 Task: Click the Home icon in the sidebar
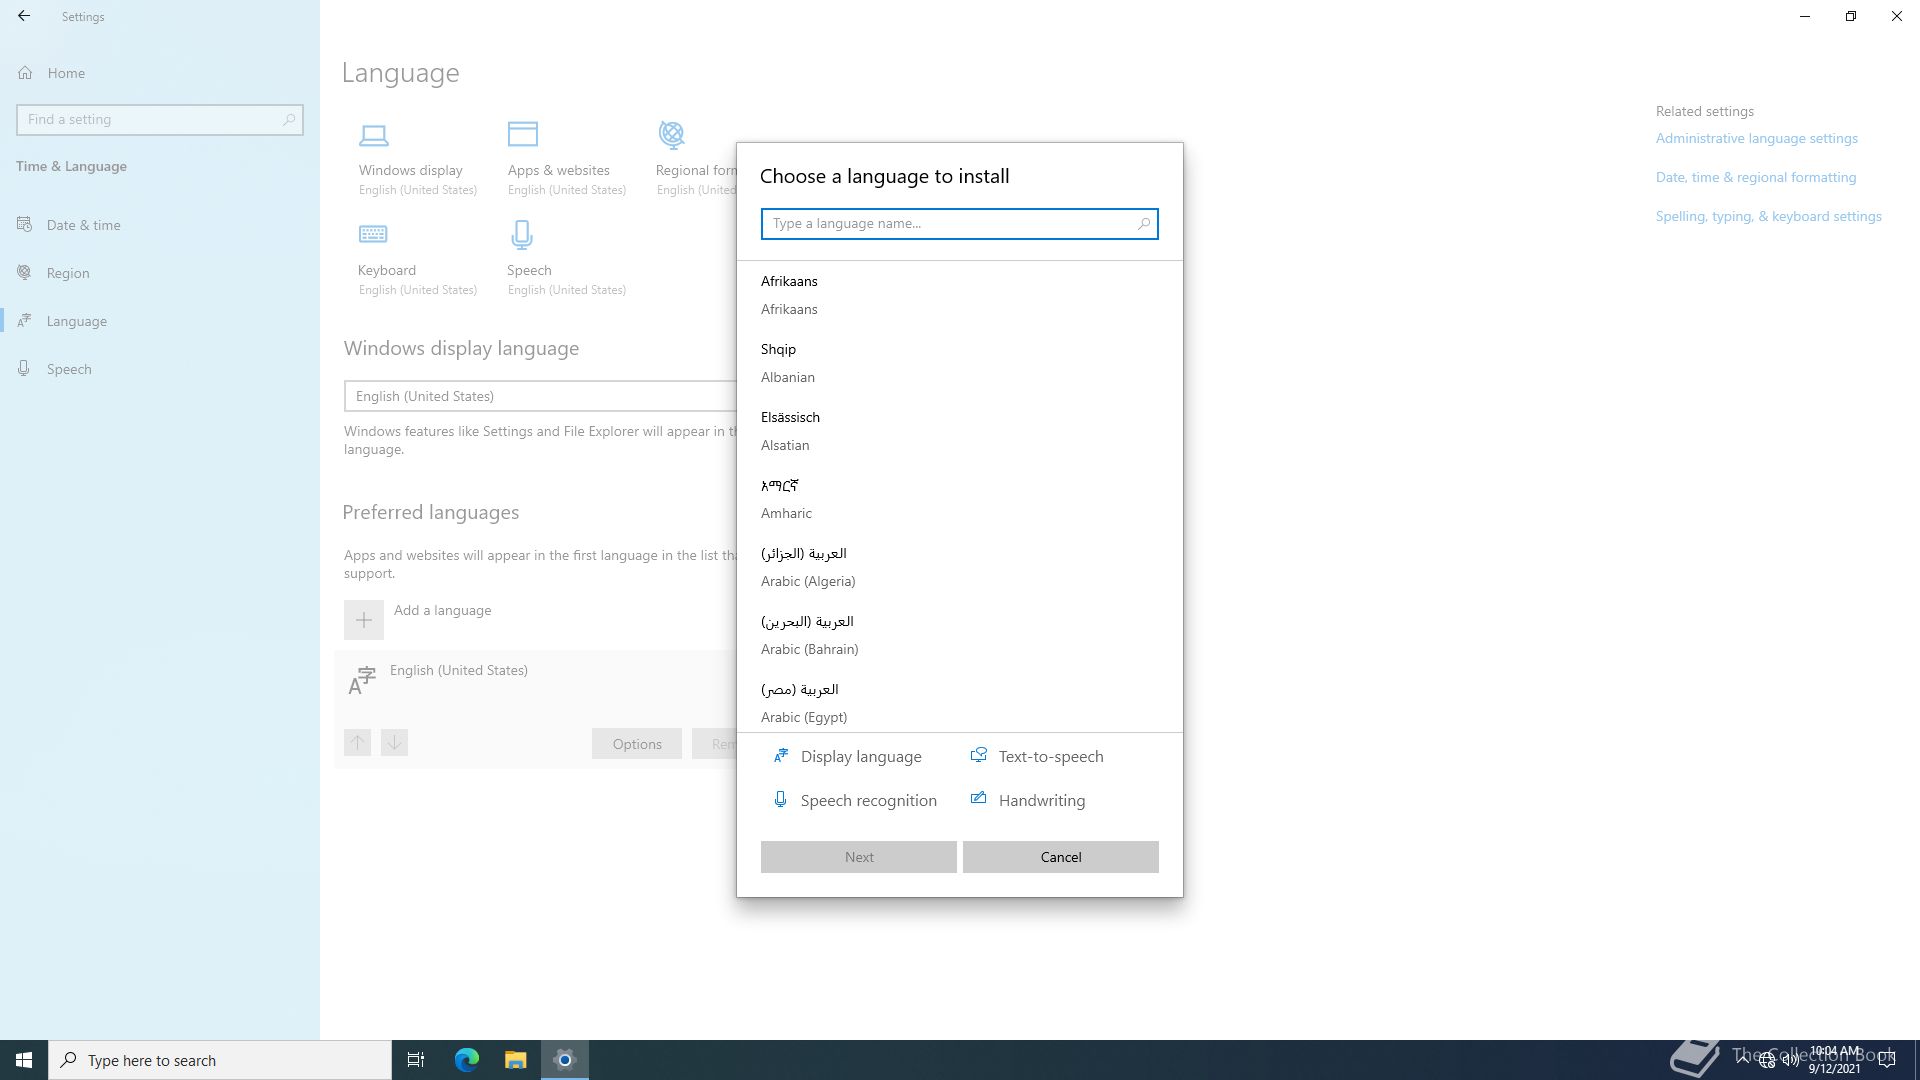25,72
